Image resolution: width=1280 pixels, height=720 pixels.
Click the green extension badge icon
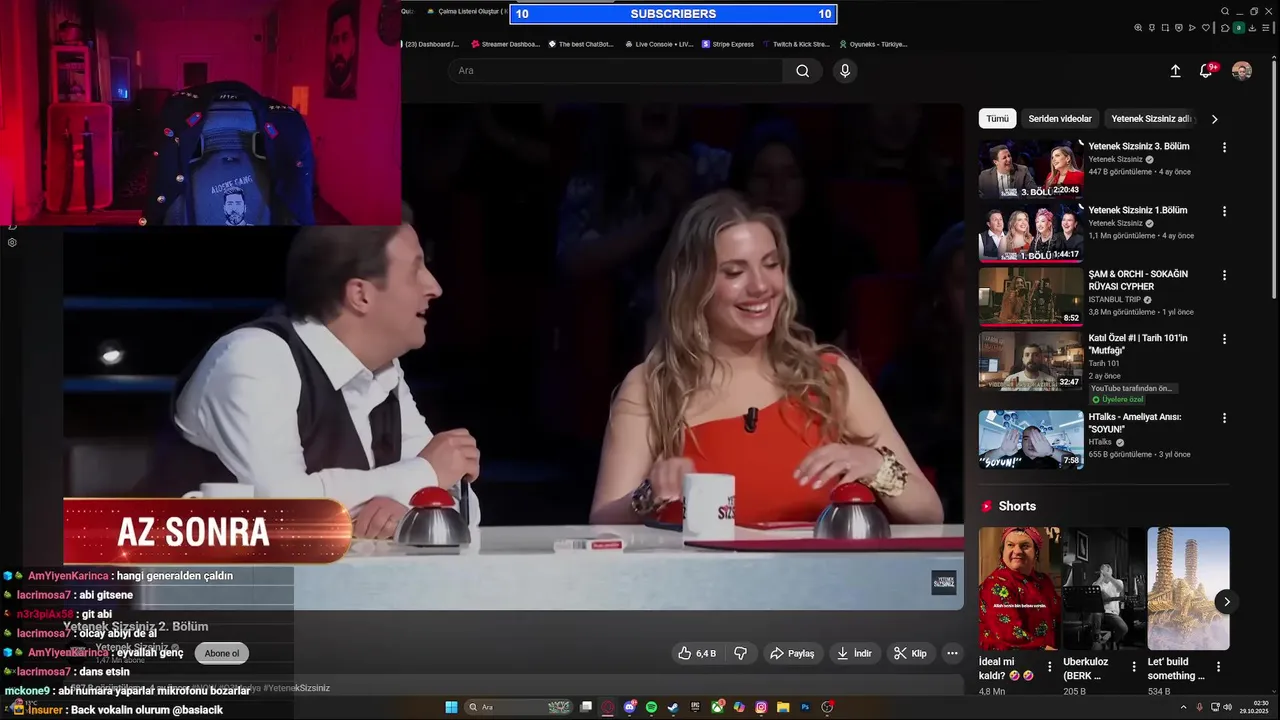1238,27
